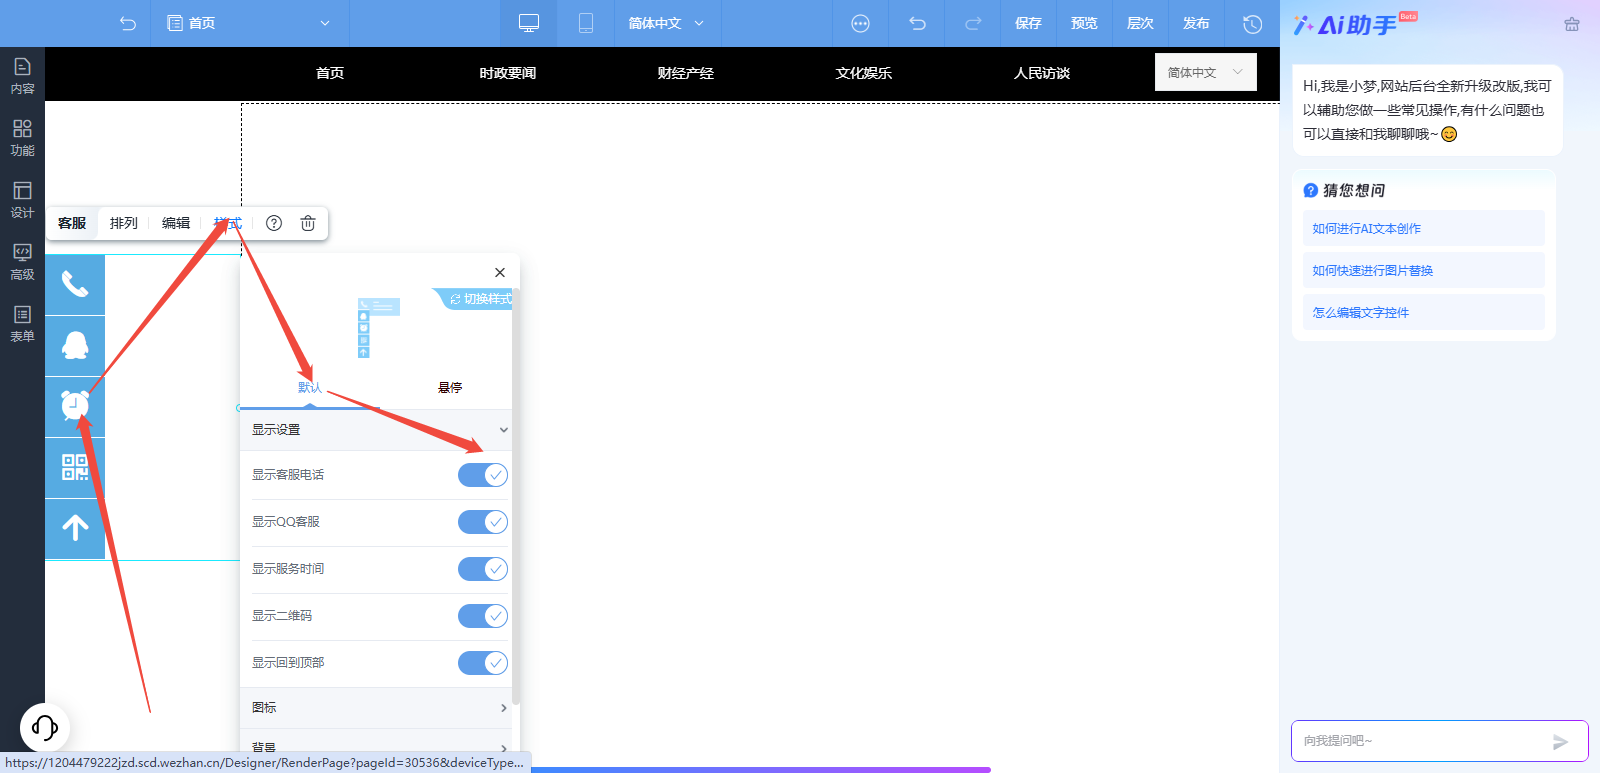Open the headset support floating button
This screenshot has height=773, width=1600.
click(x=45, y=727)
